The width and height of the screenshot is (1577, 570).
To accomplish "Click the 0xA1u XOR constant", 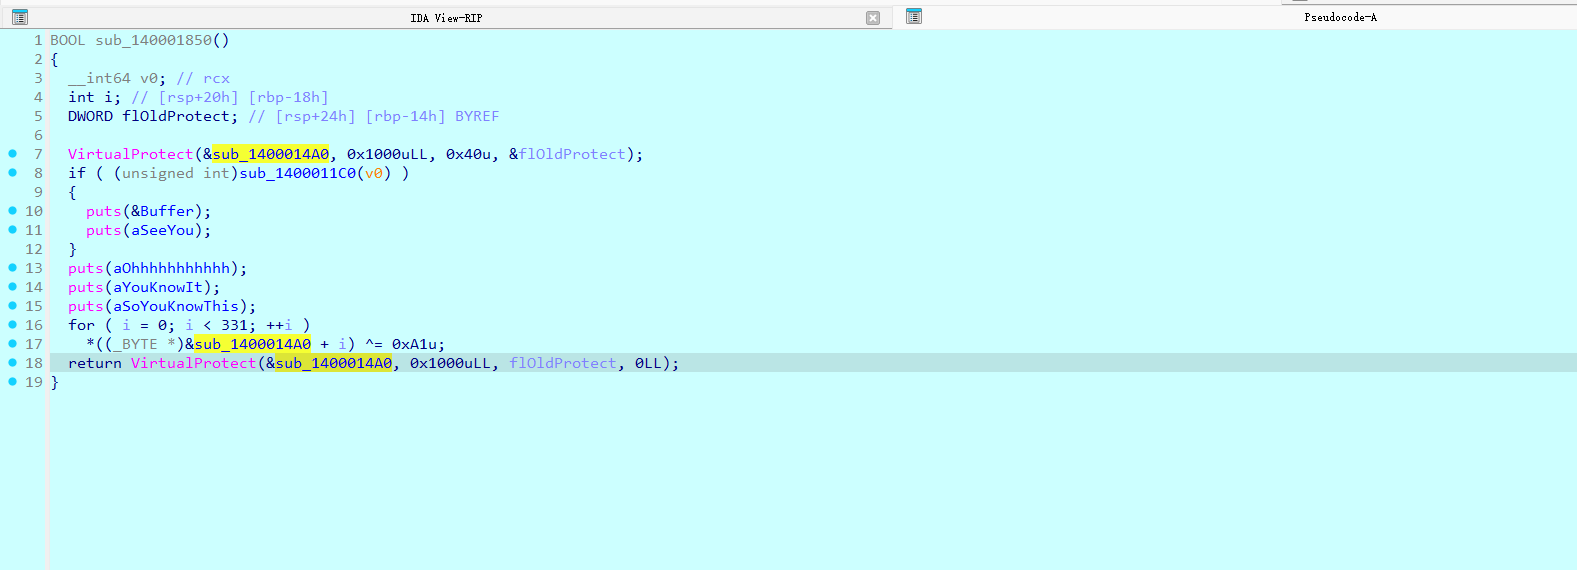I will click(x=414, y=344).
